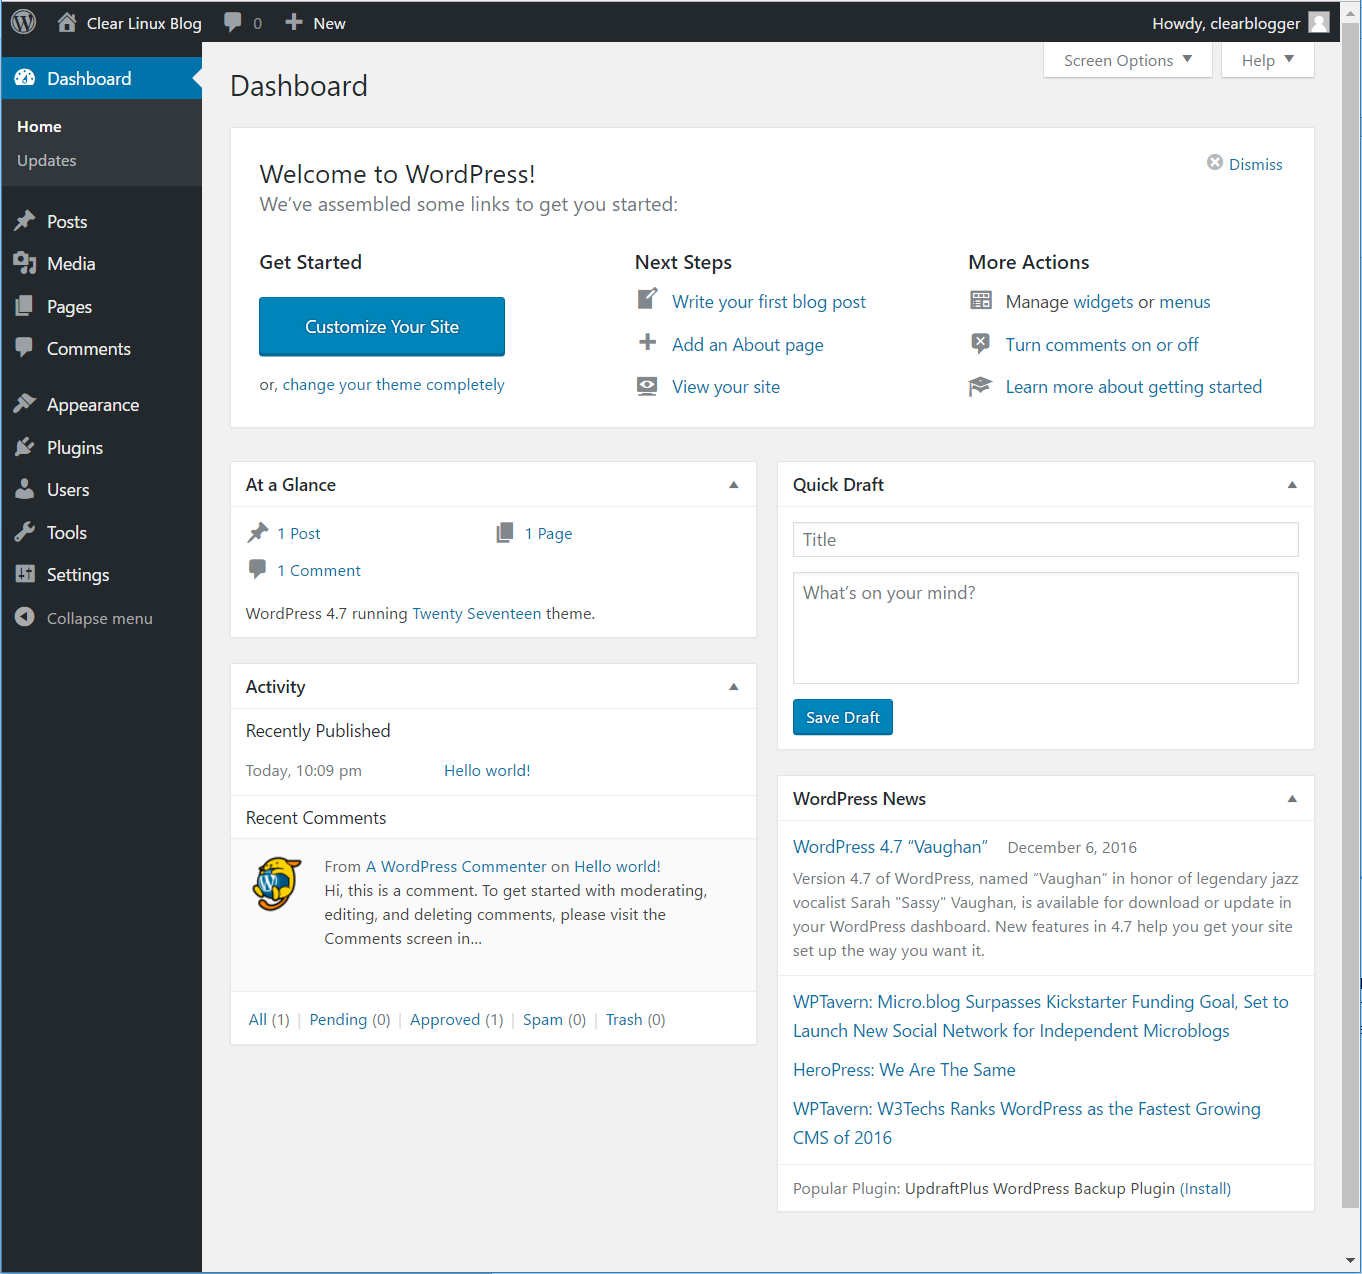Viewport: 1362px width, 1274px height.
Task: Open A WordPress Commenter author link
Action: pos(456,866)
